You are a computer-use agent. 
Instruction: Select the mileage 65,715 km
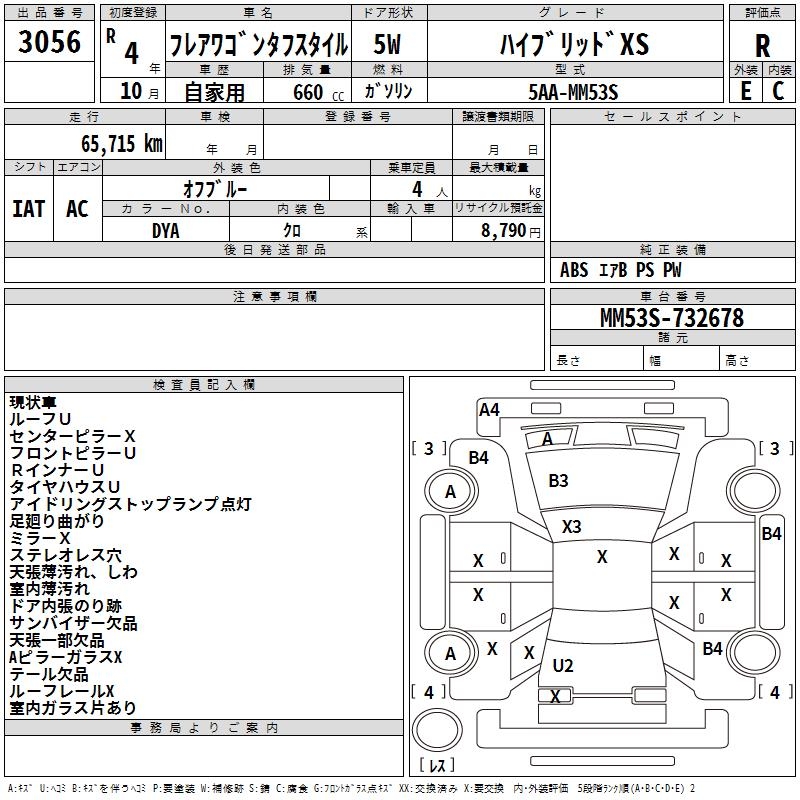coord(122,143)
